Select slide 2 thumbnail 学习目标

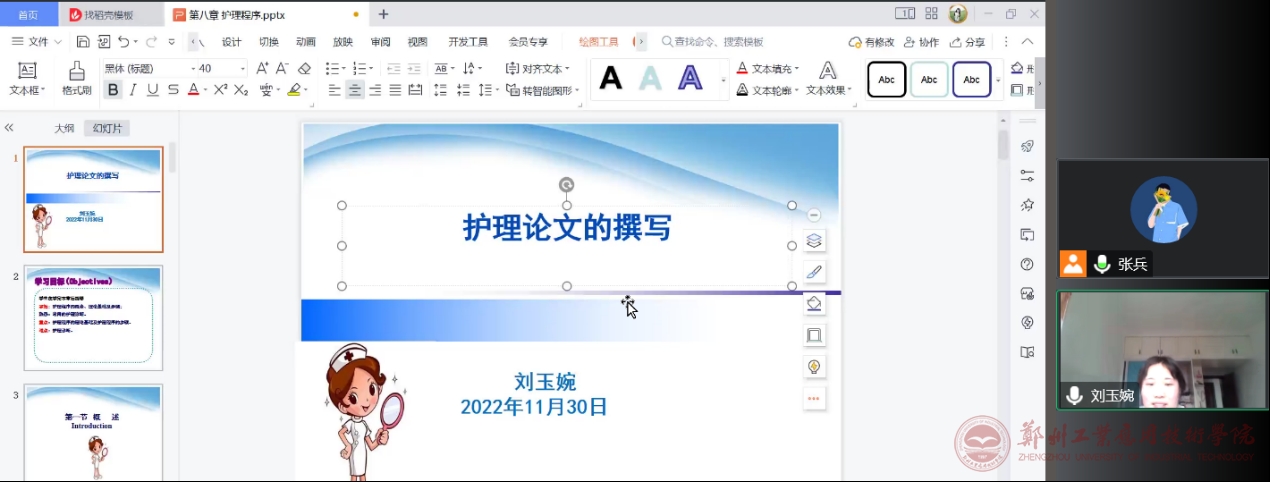(x=93, y=317)
